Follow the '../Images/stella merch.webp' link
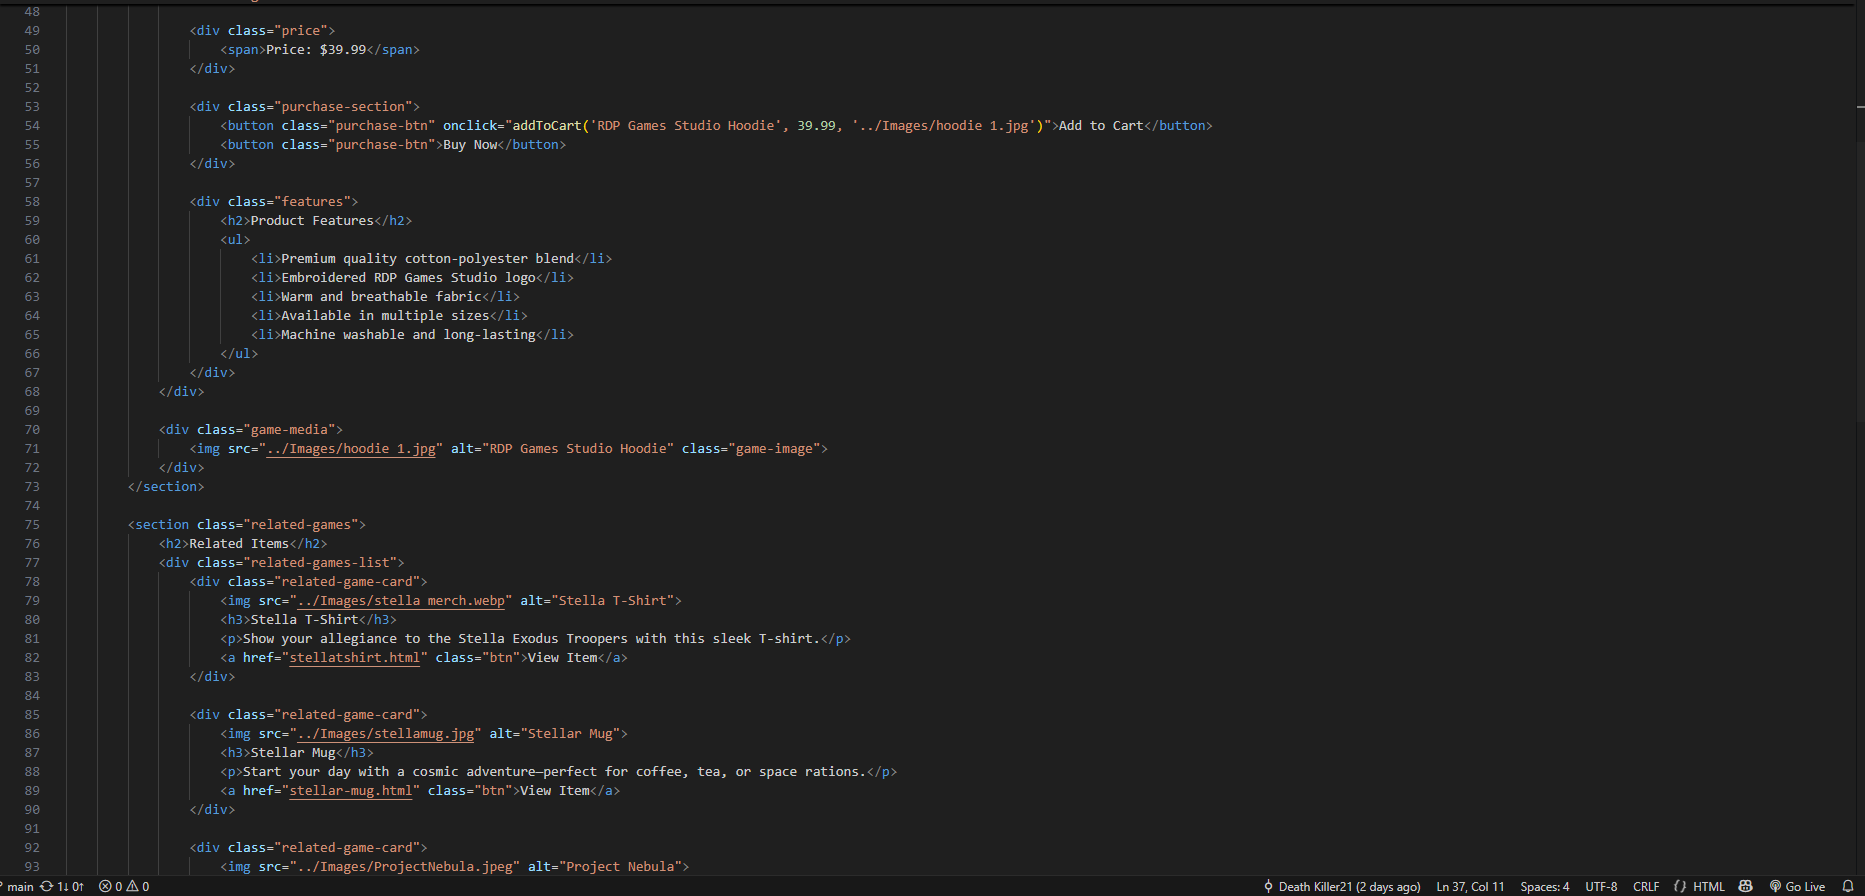1865x896 pixels. click(401, 601)
